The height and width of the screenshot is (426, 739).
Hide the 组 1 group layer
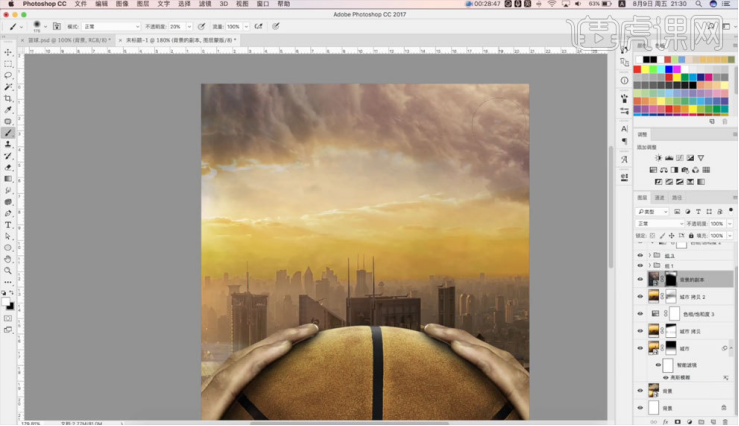pyautogui.click(x=640, y=266)
